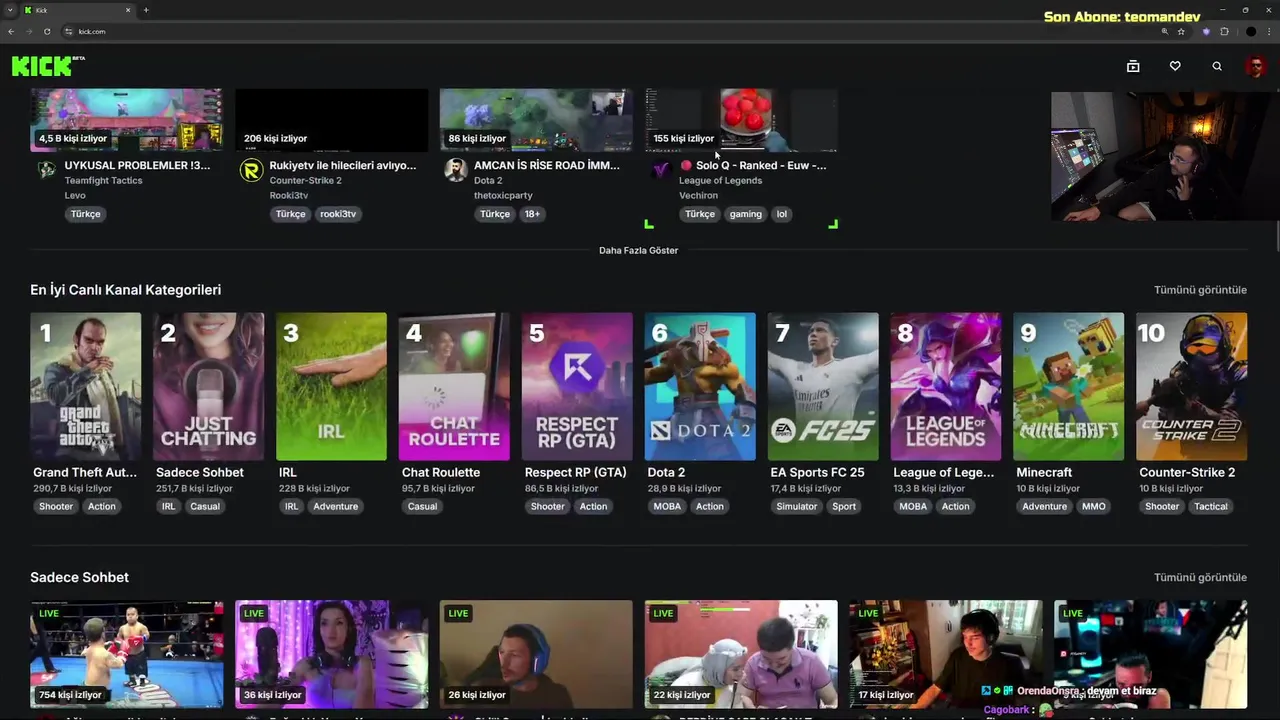The width and height of the screenshot is (1280, 720).
Task: Open browser zoom magnifier icon in address bar
Action: 1164,31
